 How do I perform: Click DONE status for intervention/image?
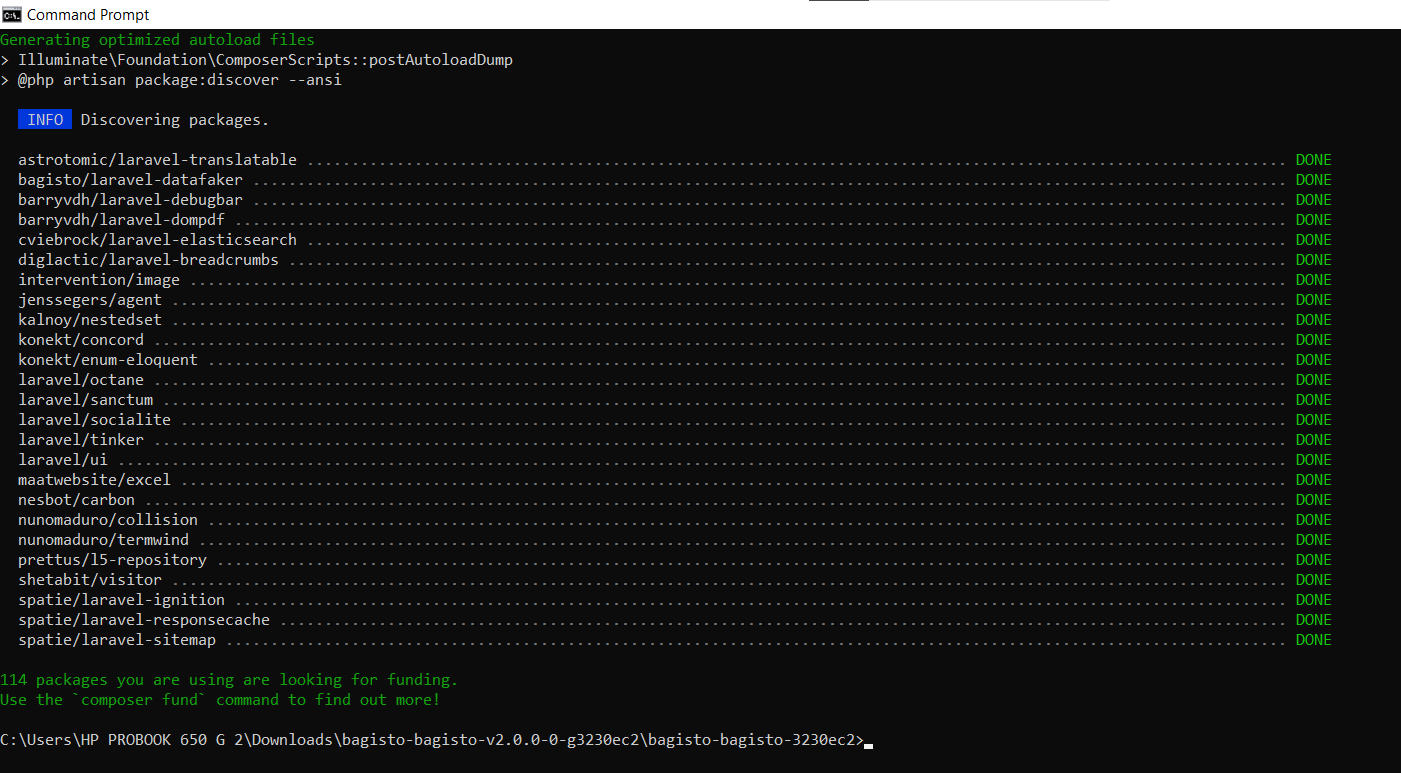coord(1314,280)
